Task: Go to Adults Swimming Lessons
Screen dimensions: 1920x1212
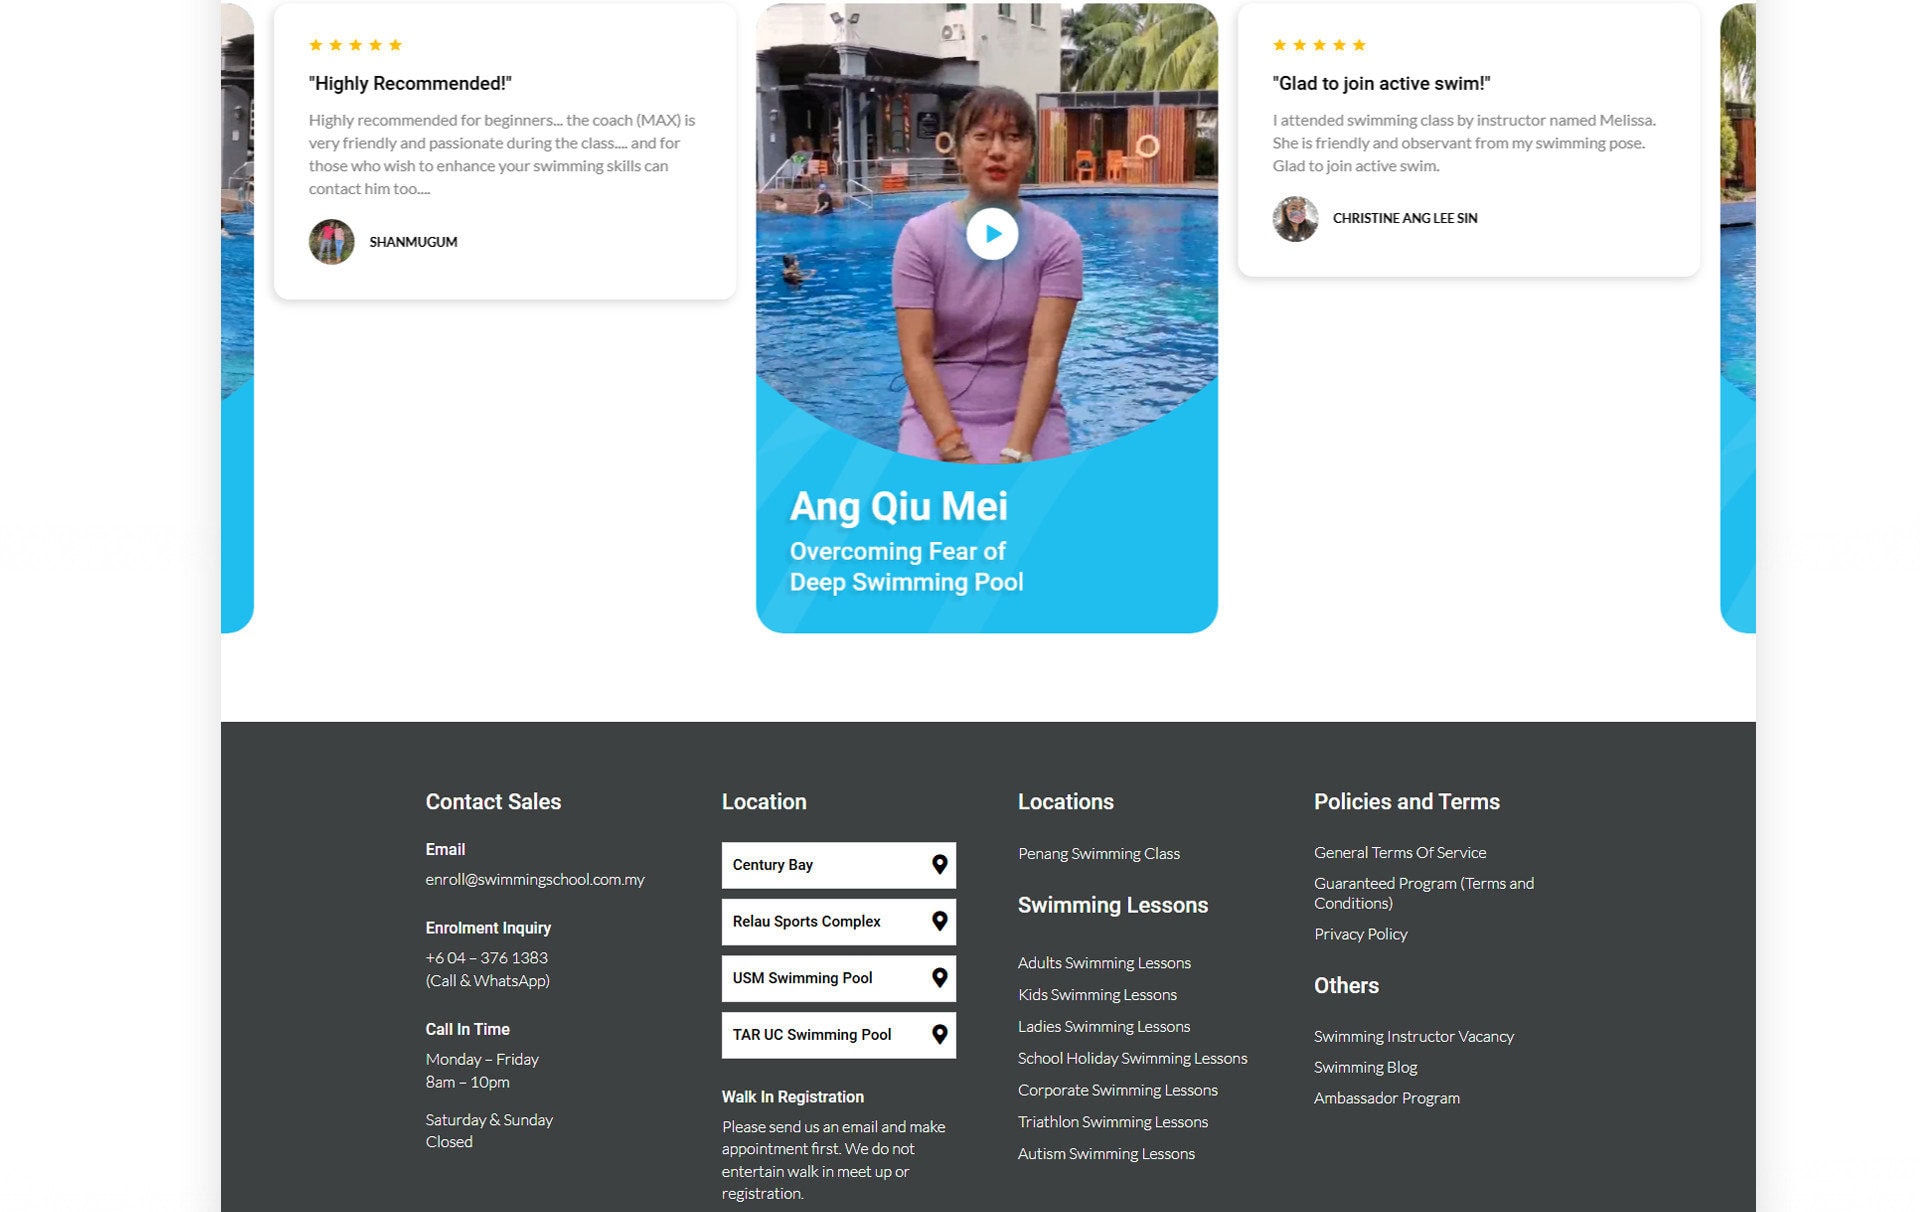Action: coord(1104,963)
